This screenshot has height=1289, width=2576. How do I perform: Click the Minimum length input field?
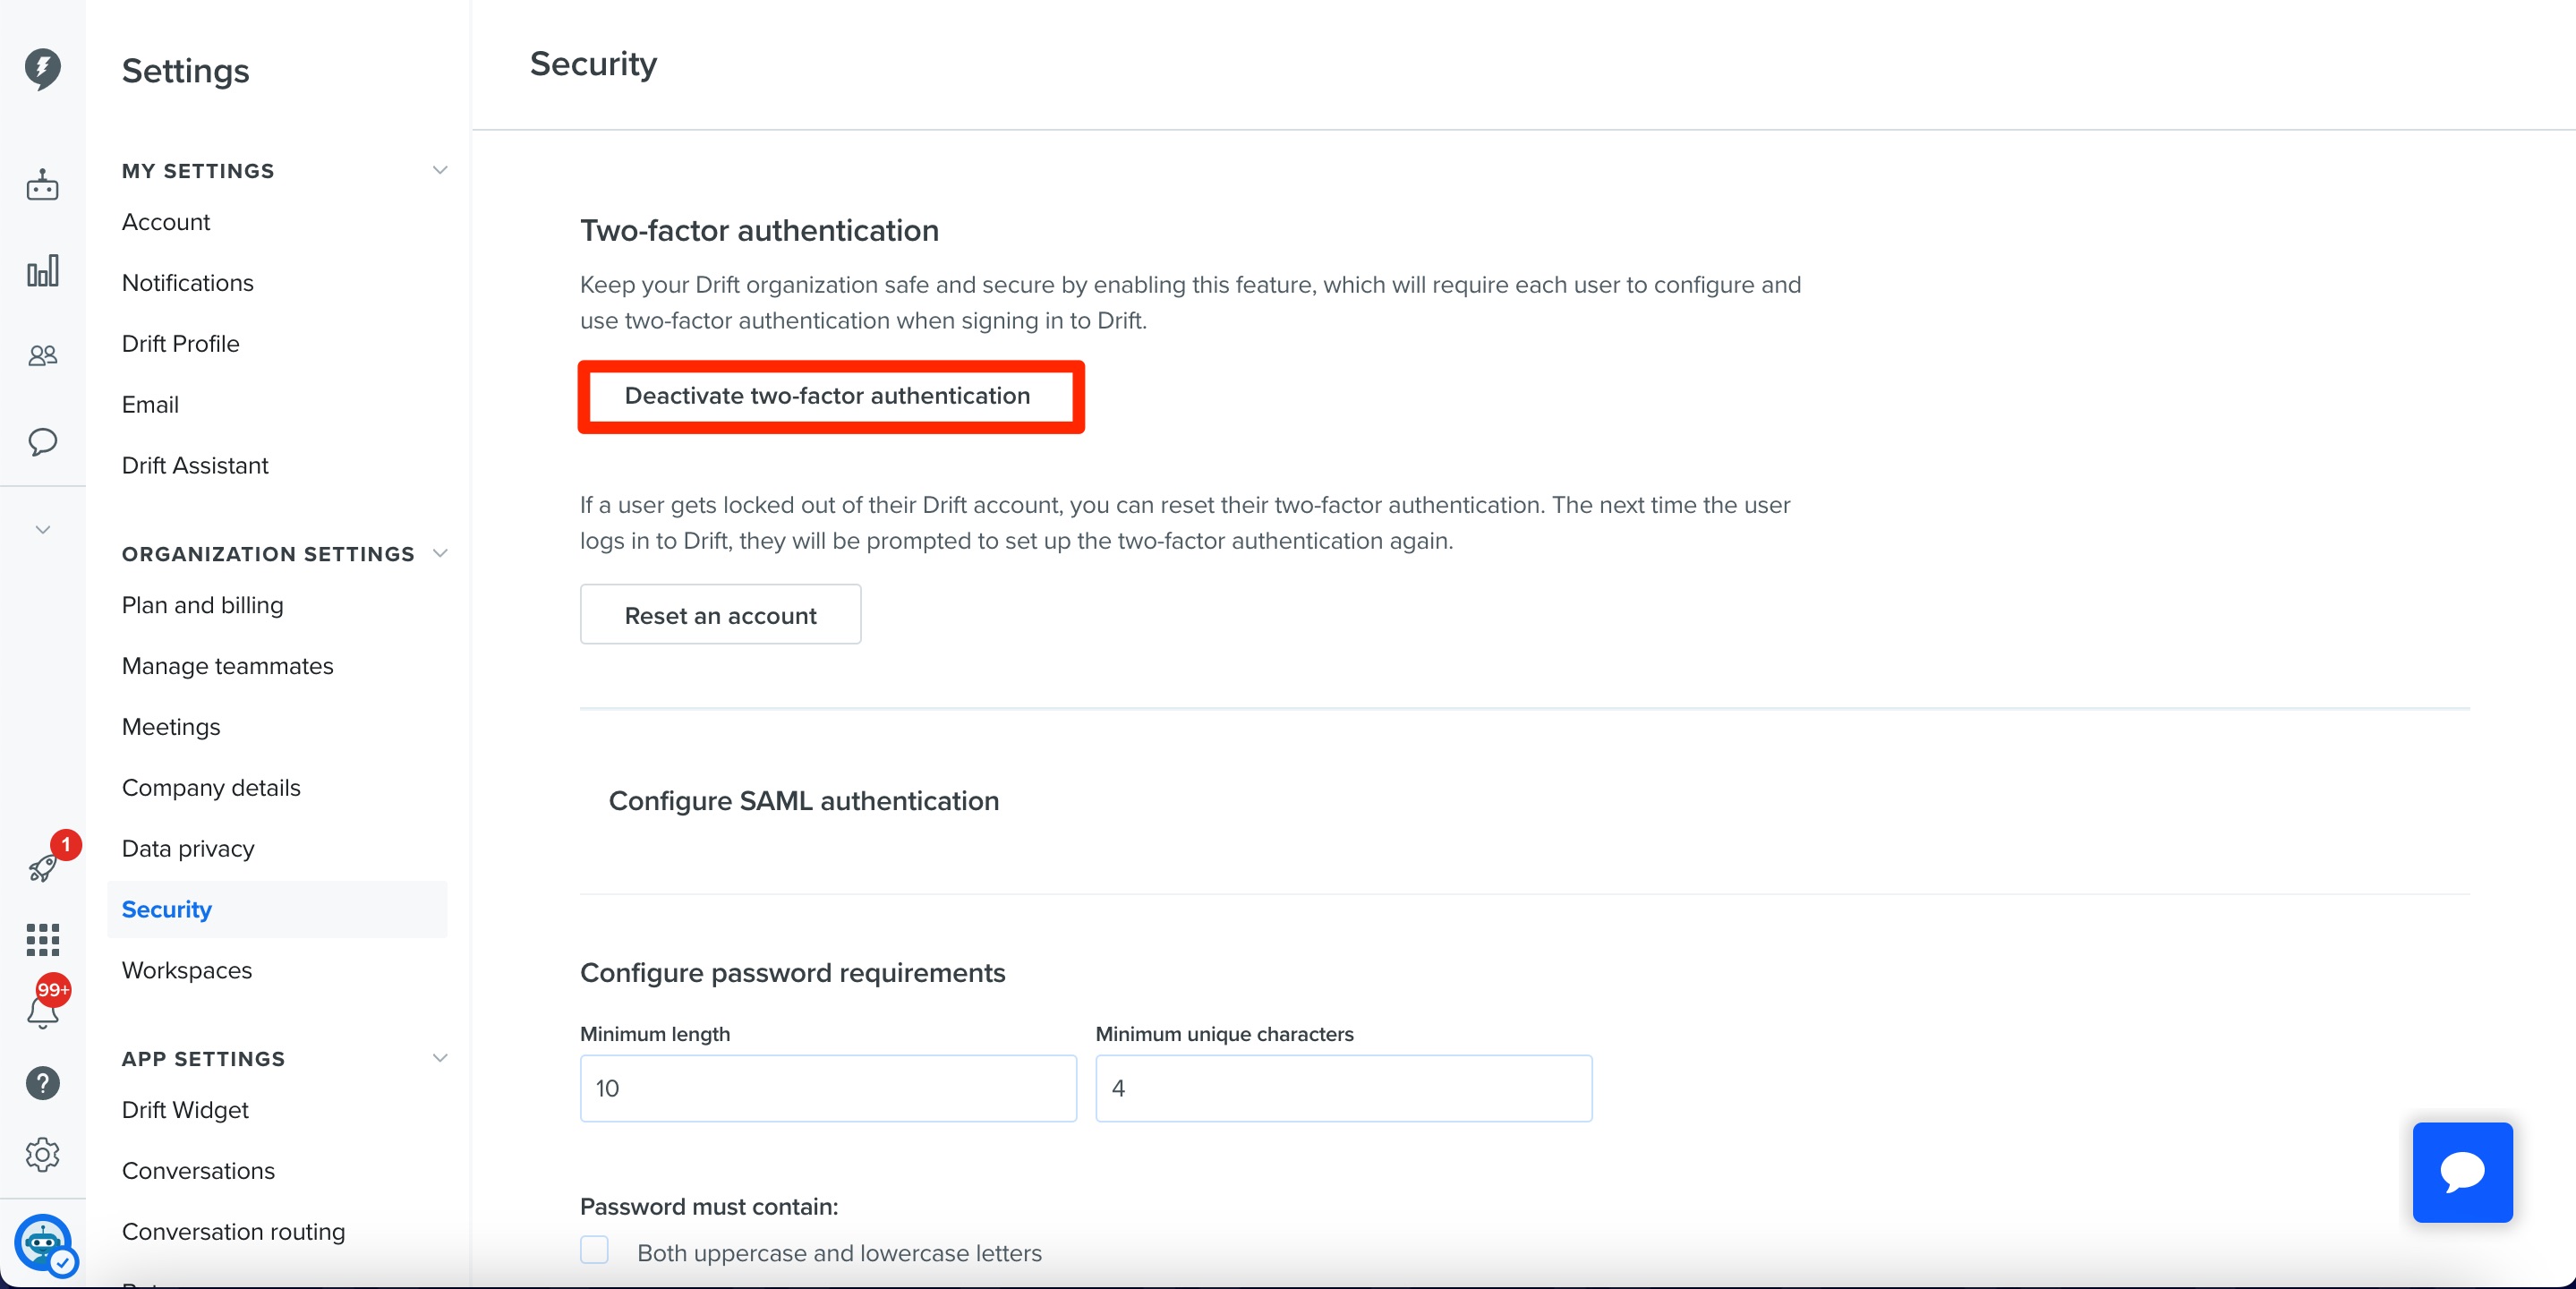(x=827, y=1088)
